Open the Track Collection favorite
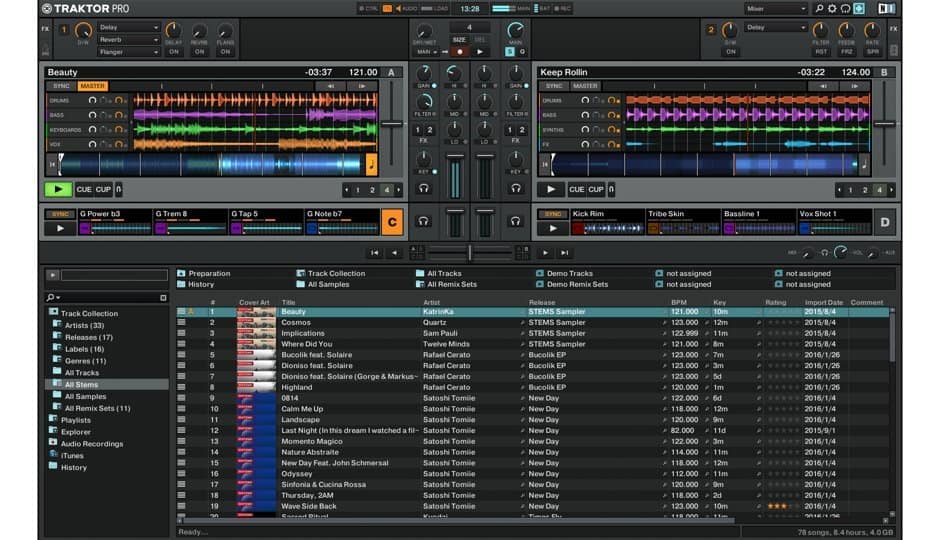This screenshot has height=540, width=940. click(x=331, y=273)
